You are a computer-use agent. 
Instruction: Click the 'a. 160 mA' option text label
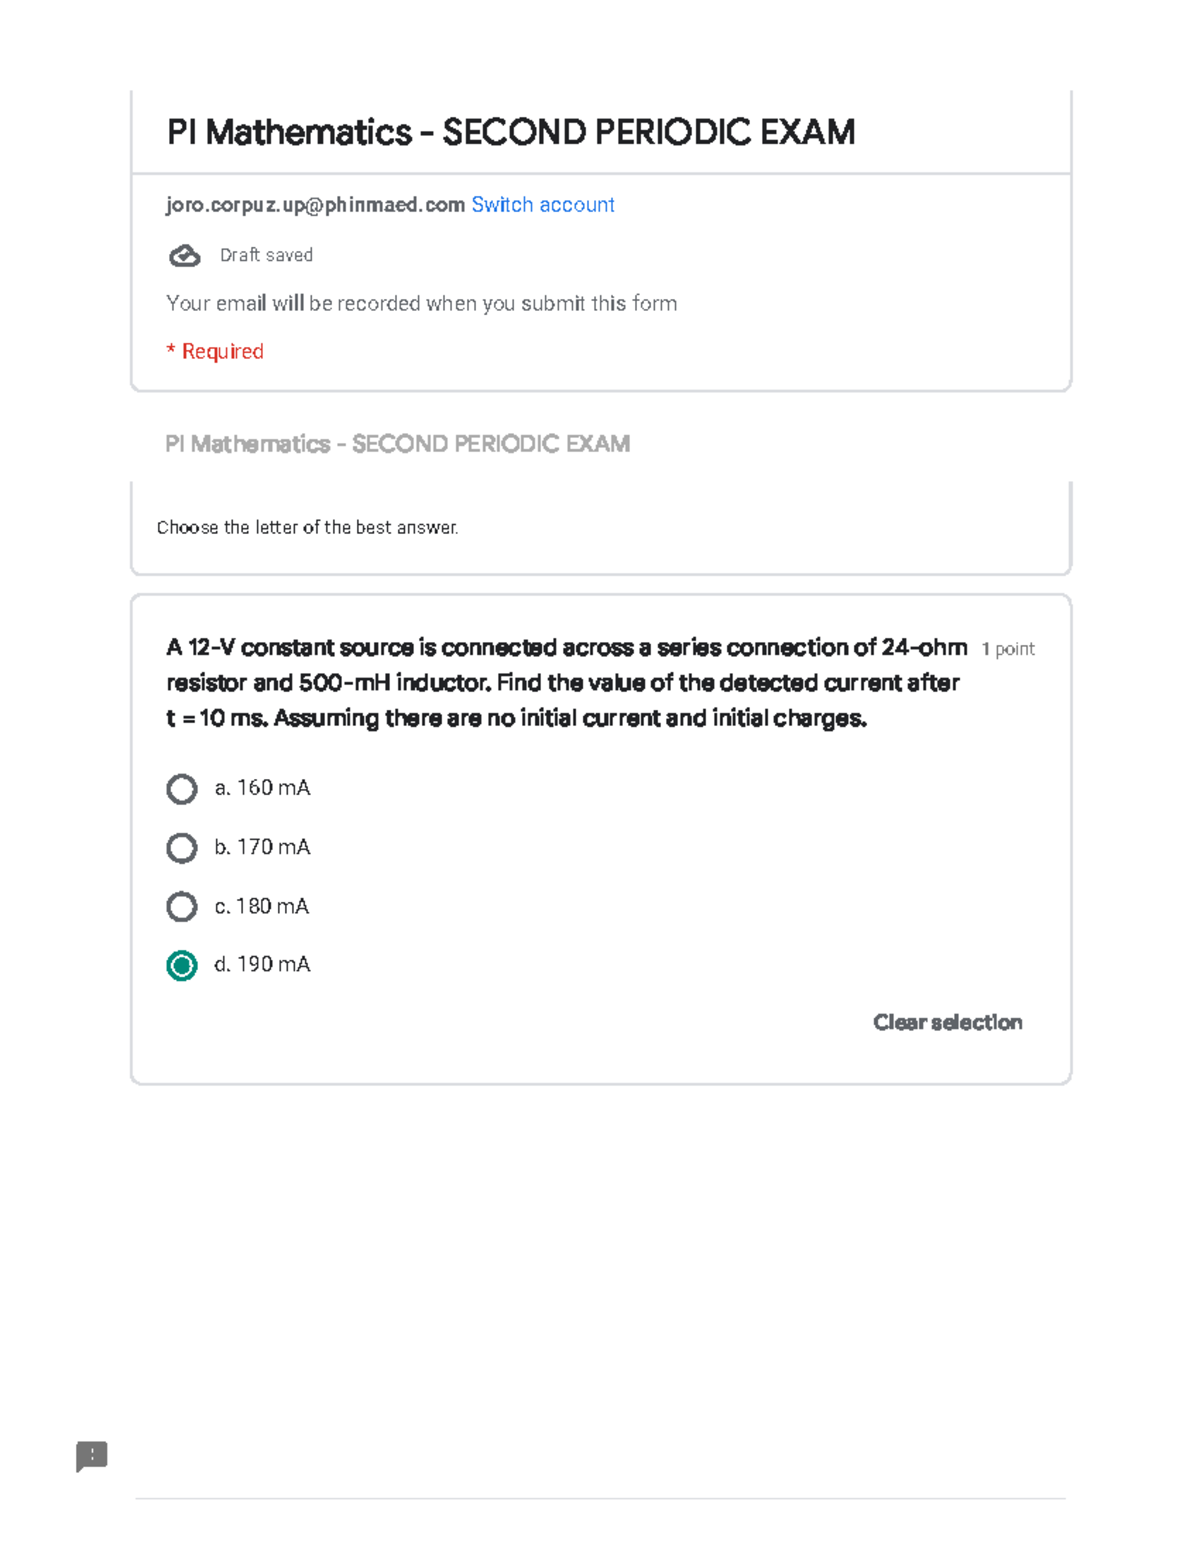pos(262,788)
